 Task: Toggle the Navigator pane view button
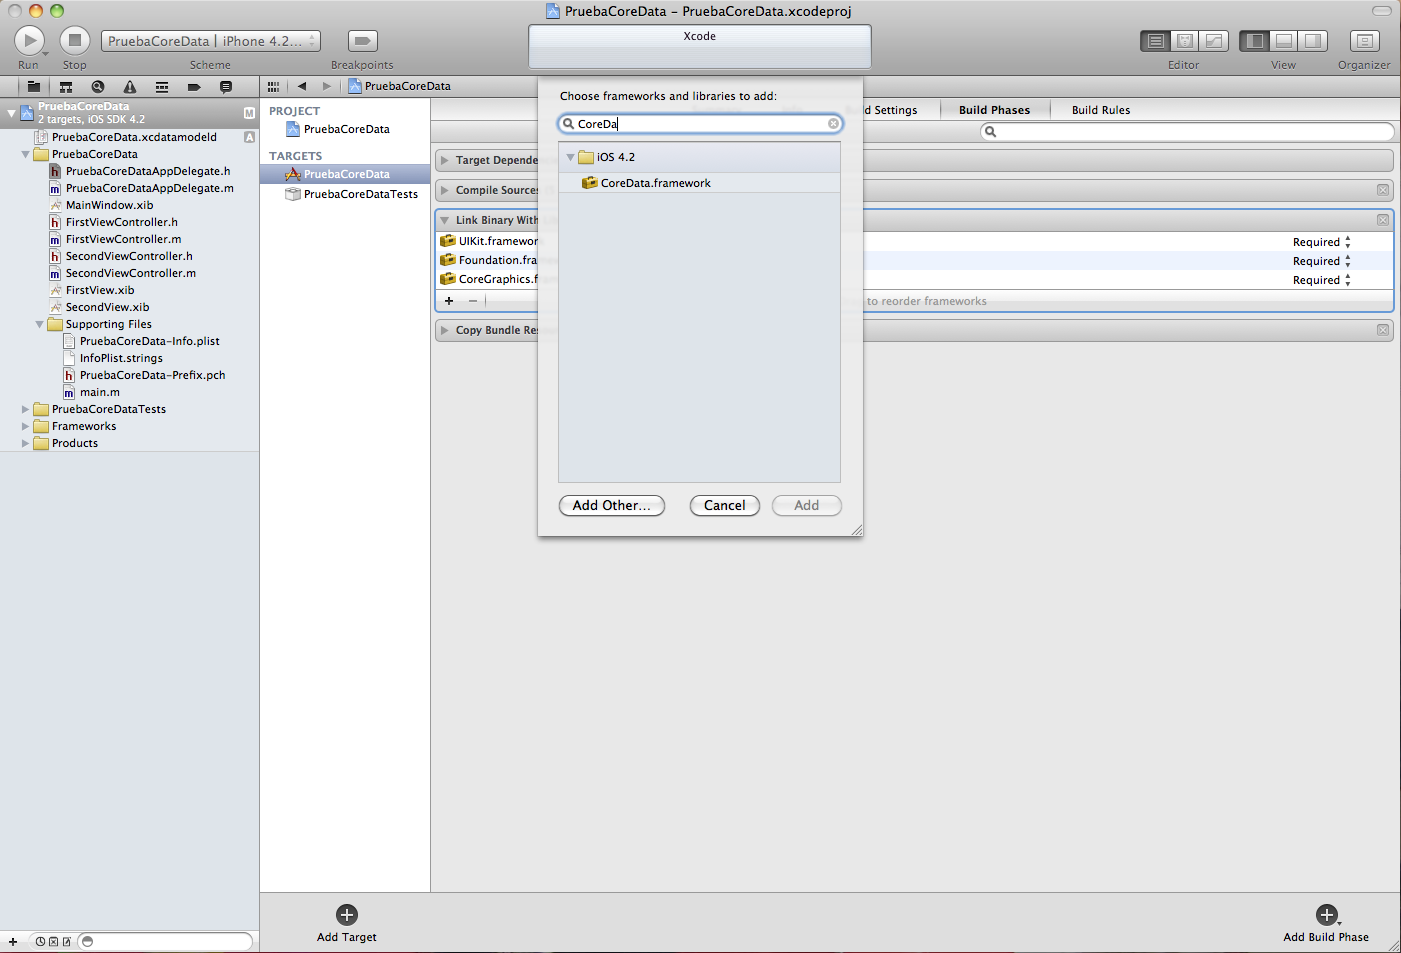pyautogui.click(x=1254, y=41)
